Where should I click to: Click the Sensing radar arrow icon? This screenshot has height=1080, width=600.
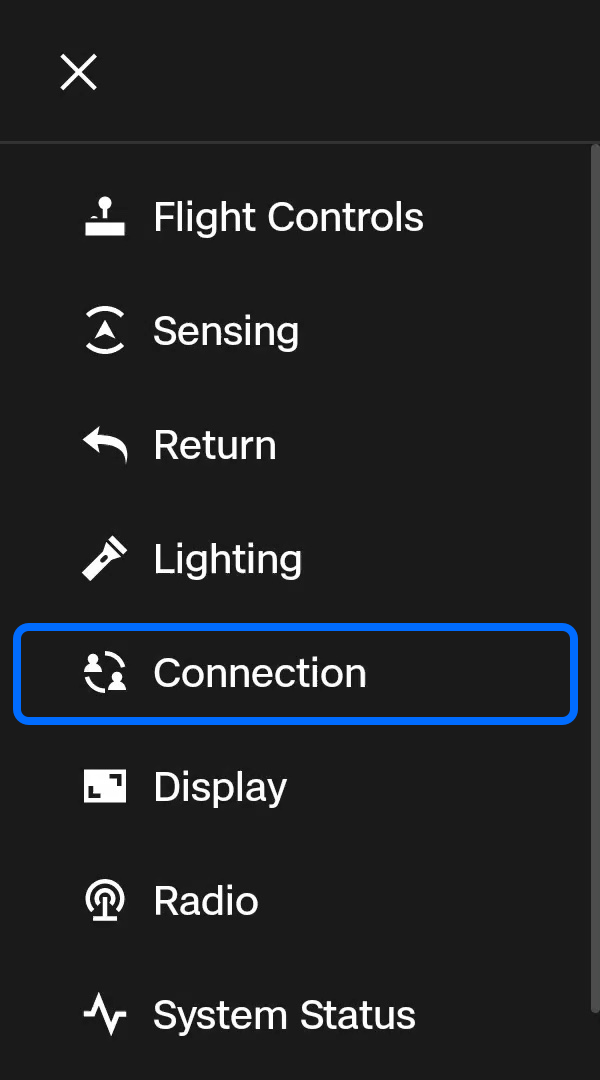[104, 331]
